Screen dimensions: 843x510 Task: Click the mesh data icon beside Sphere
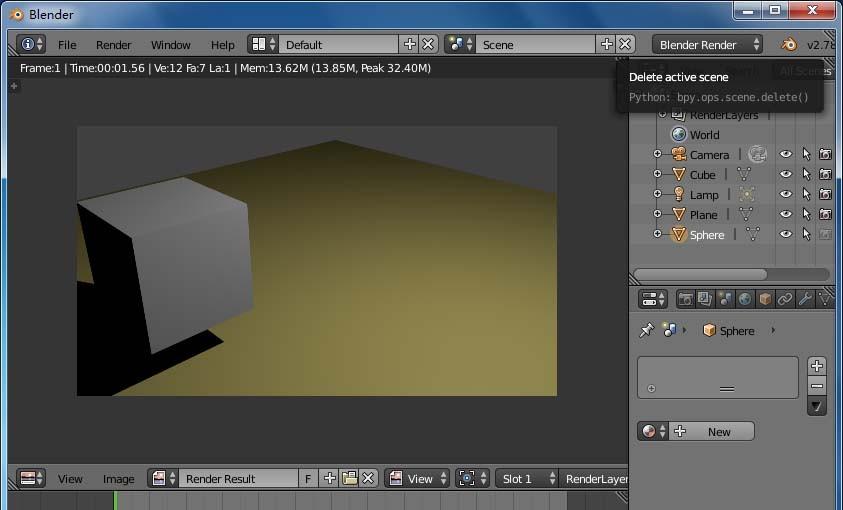(753, 234)
